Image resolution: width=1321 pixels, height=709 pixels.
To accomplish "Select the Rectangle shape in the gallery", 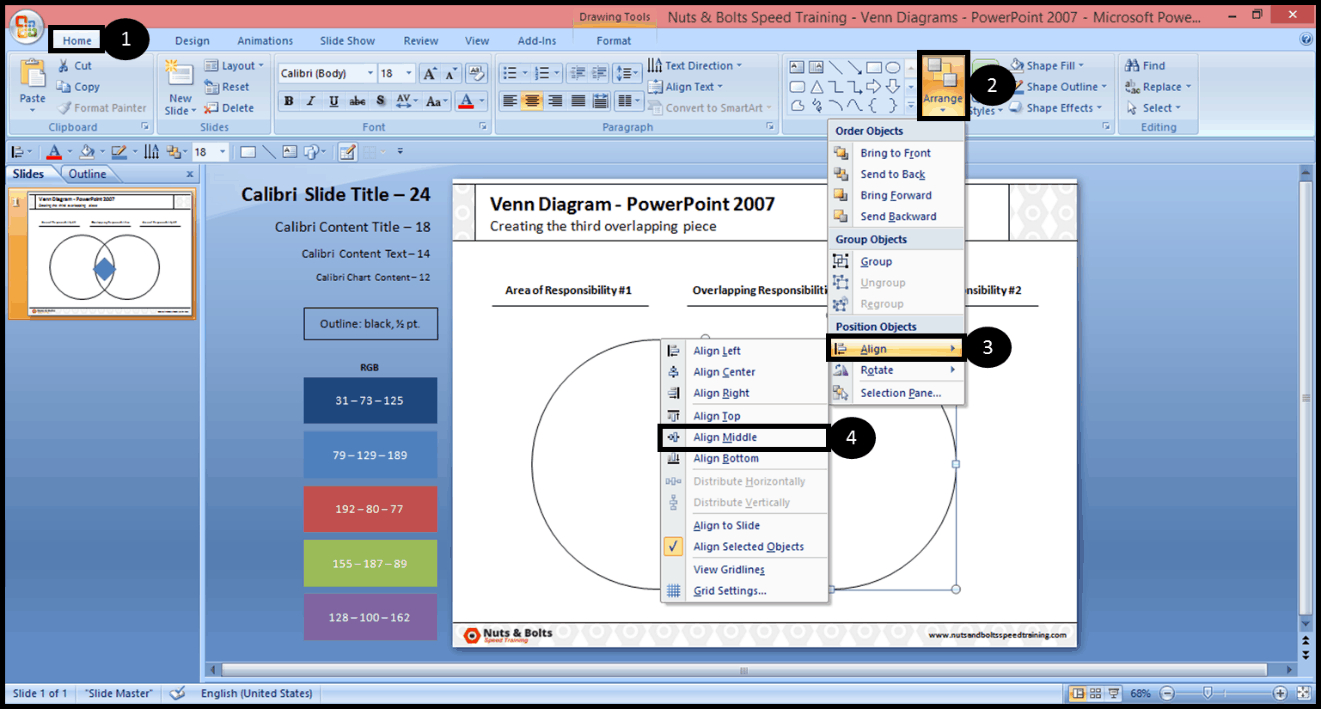I will (874, 67).
